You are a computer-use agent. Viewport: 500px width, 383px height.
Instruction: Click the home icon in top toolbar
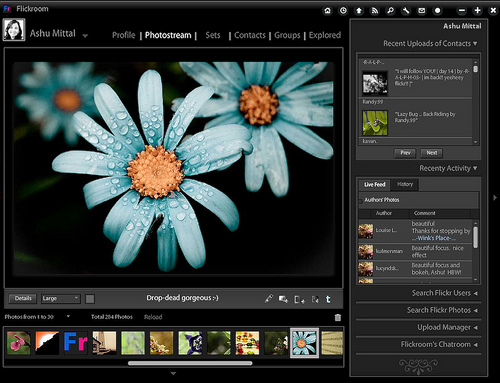[328, 11]
